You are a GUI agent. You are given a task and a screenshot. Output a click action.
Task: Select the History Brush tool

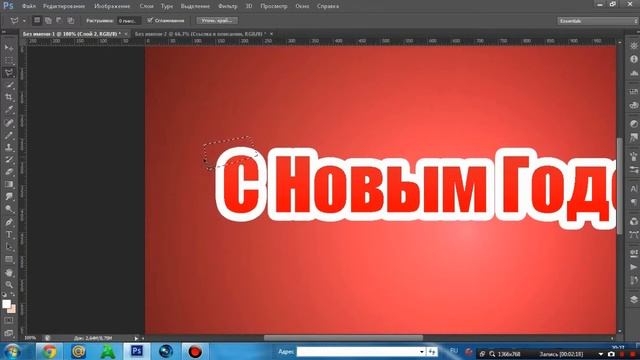[9, 160]
